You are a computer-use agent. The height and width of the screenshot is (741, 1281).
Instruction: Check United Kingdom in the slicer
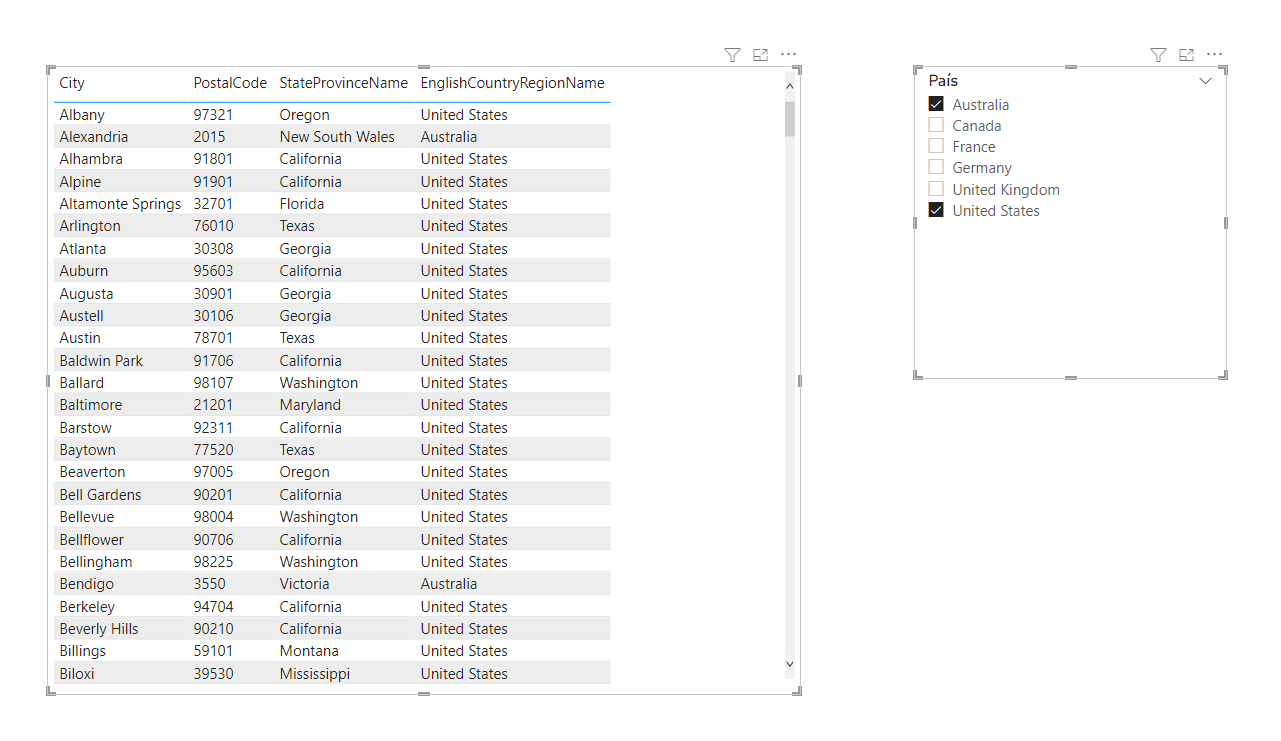click(x=935, y=189)
